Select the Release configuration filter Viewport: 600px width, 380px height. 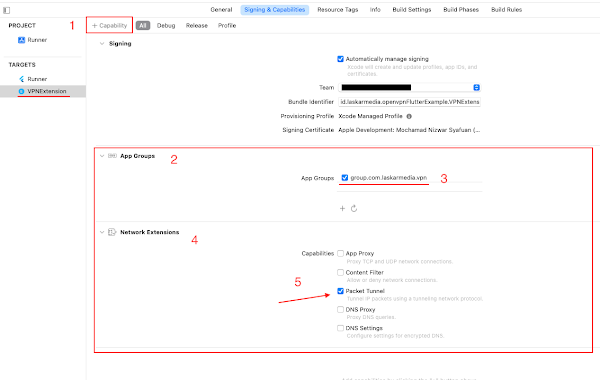tap(197, 26)
